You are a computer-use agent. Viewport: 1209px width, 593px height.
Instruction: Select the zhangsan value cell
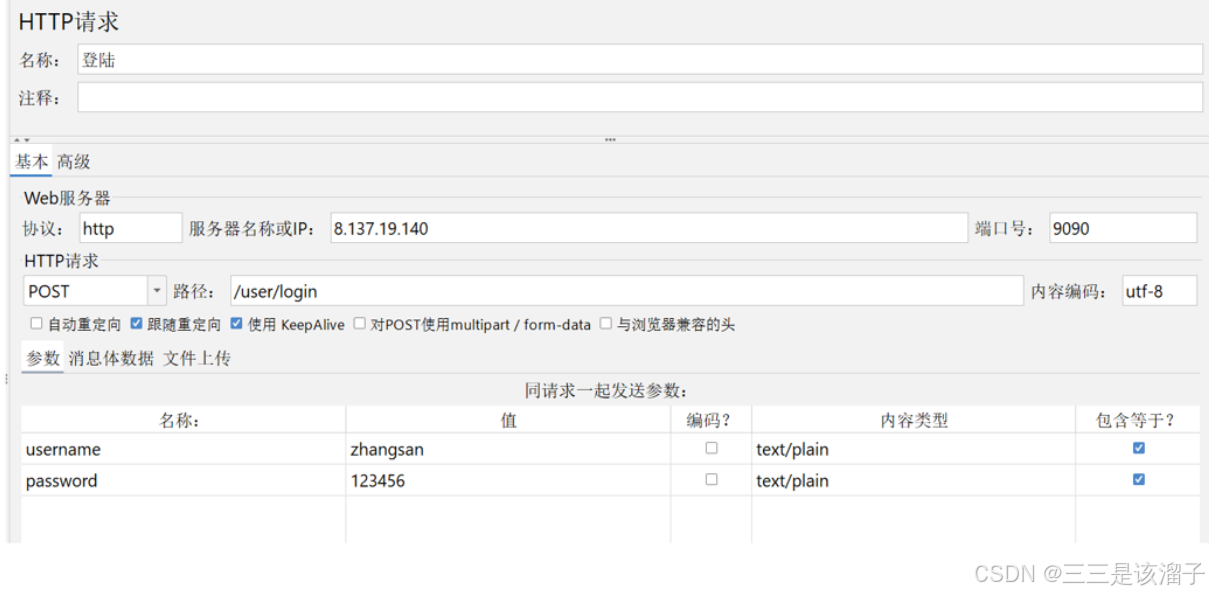click(508, 449)
